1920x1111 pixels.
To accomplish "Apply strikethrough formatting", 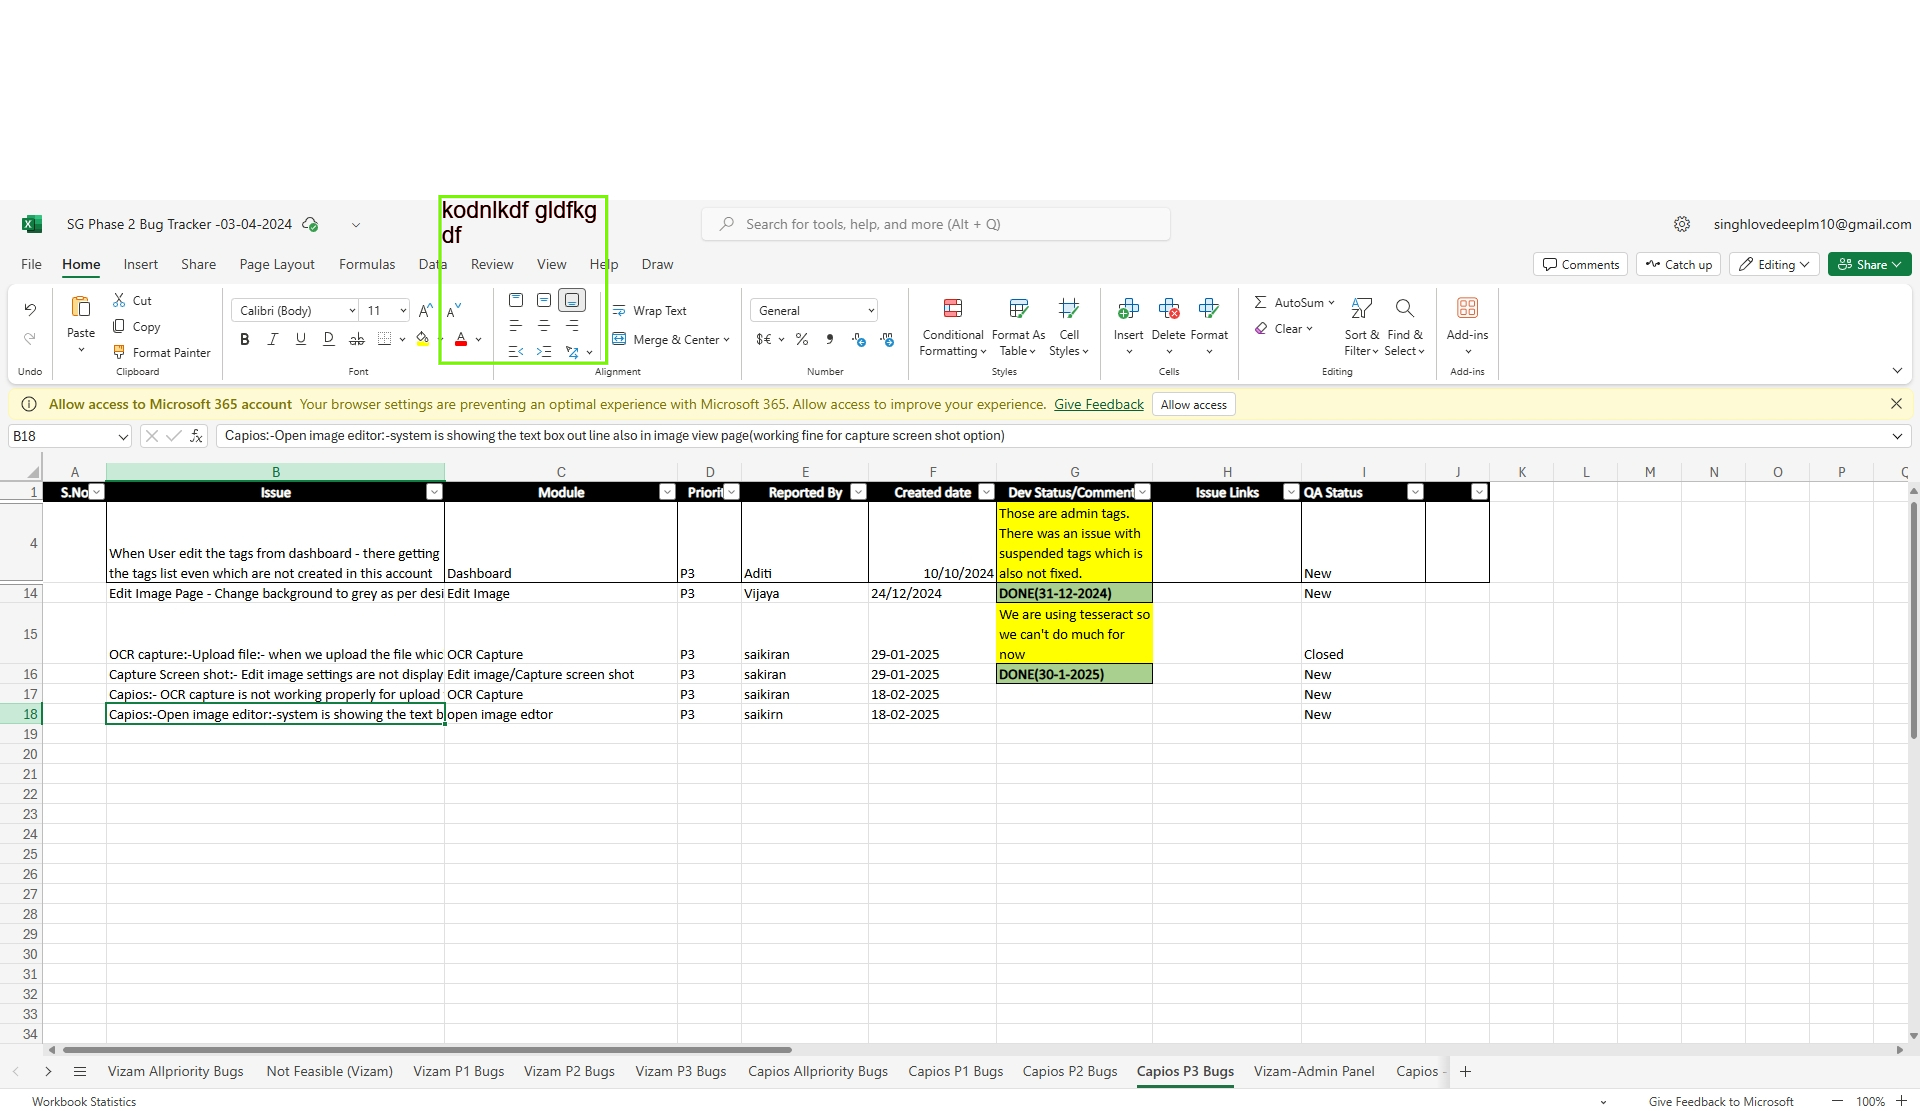I will click(x=356, y=339).
